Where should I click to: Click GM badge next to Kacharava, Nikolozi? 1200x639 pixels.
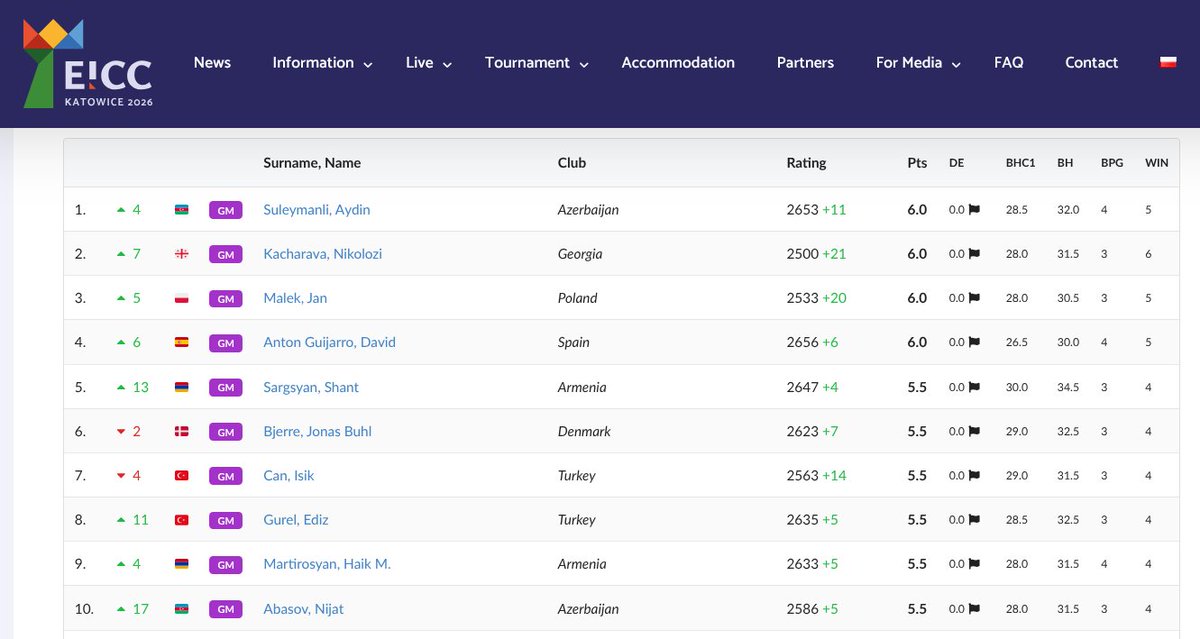226,254
